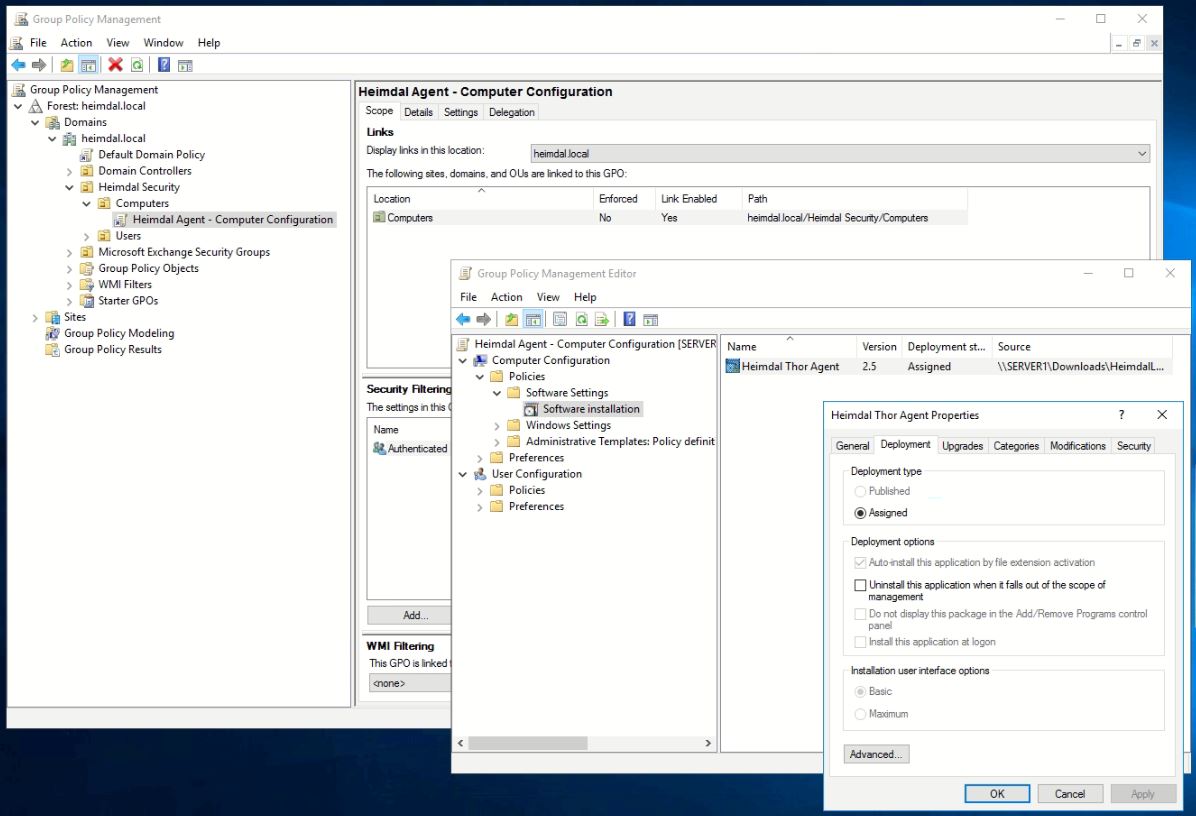This screenshot has height=816, width=1196.
Task: Click Cancel in Heimdal Thor Agent Properties
Action: (1069, 794)
